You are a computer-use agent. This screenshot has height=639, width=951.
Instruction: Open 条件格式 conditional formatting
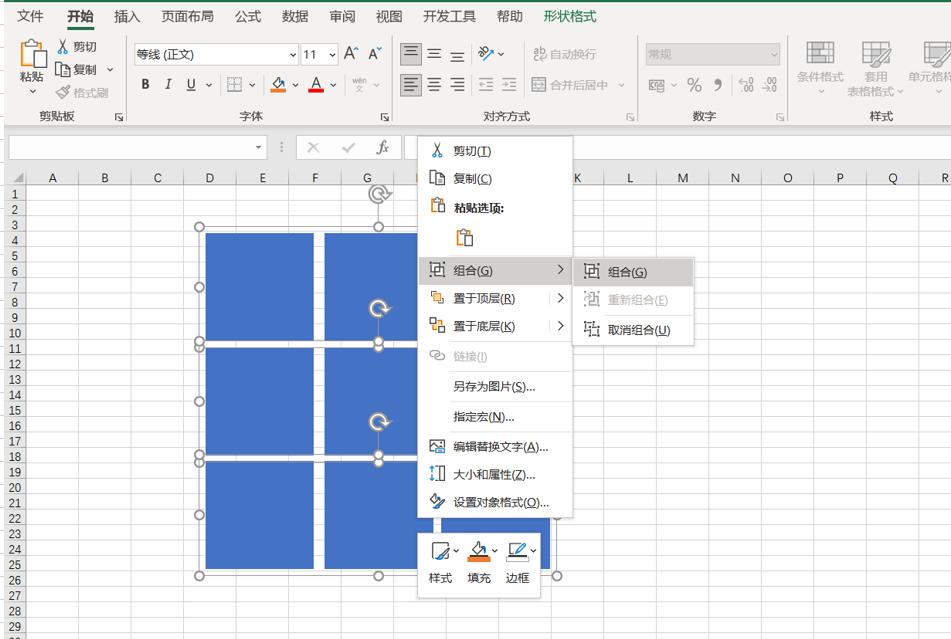(x=820, y=74)
